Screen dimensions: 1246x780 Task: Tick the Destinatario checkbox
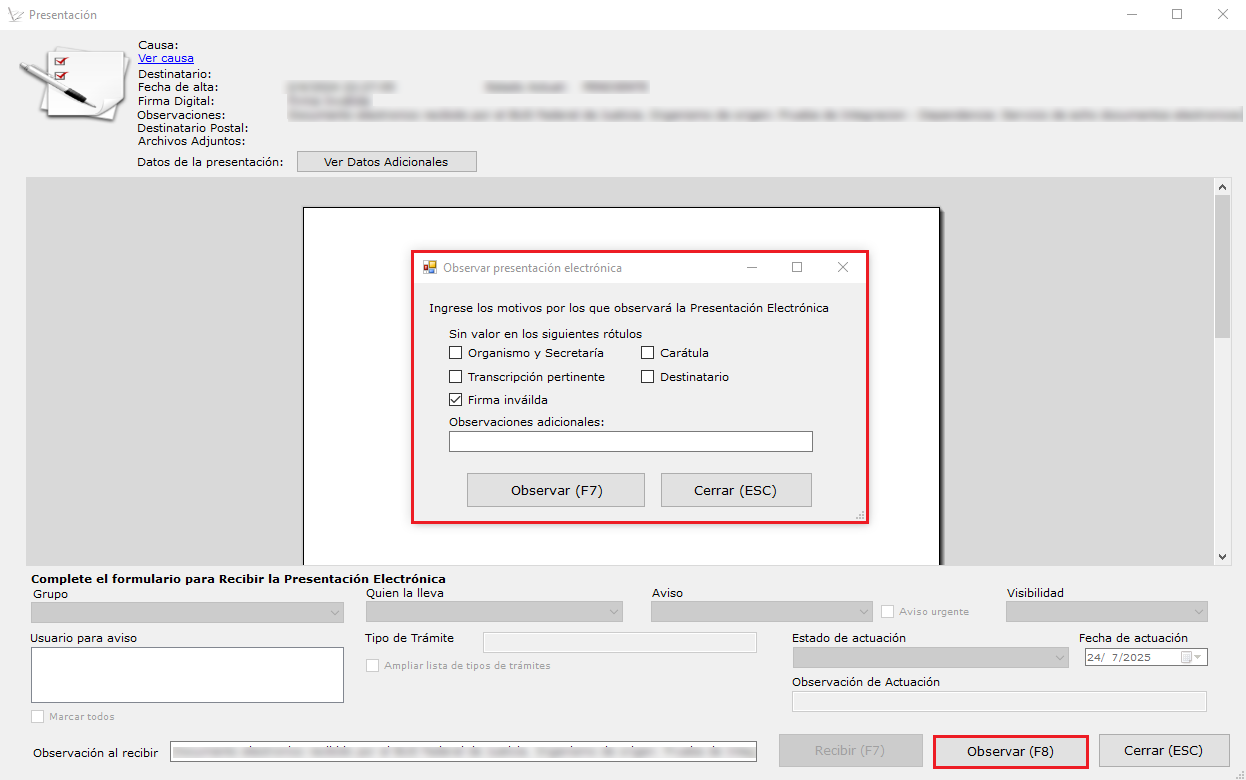pyautogui.click(x=648, y=377)
